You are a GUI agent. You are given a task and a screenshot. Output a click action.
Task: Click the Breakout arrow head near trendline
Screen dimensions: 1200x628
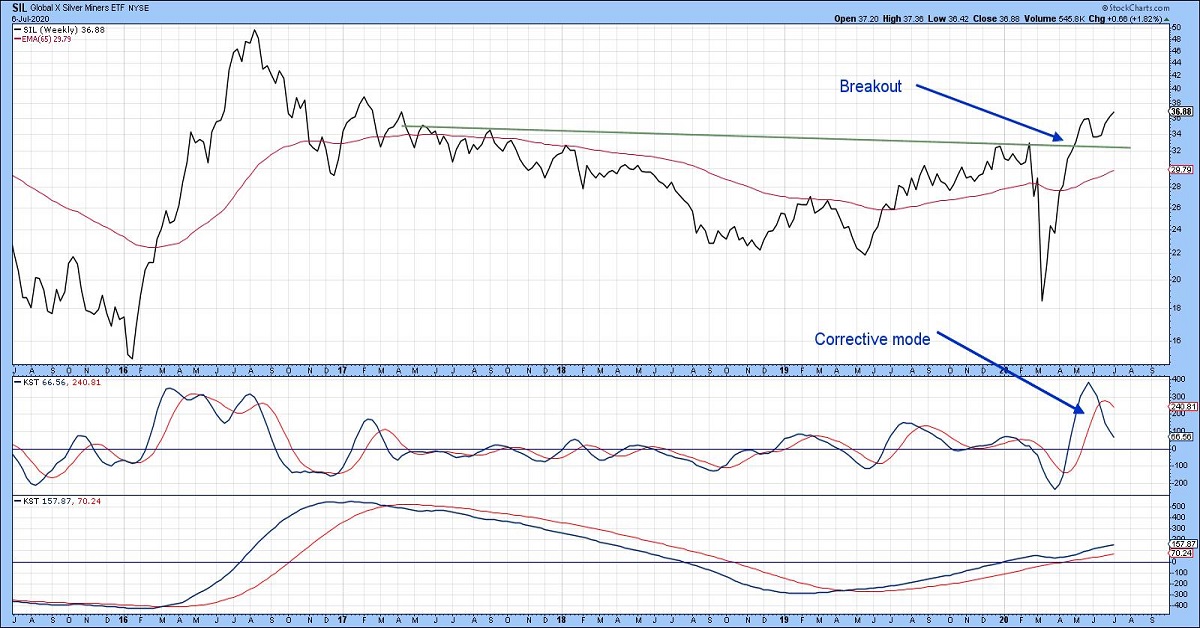pos(1058,137)
